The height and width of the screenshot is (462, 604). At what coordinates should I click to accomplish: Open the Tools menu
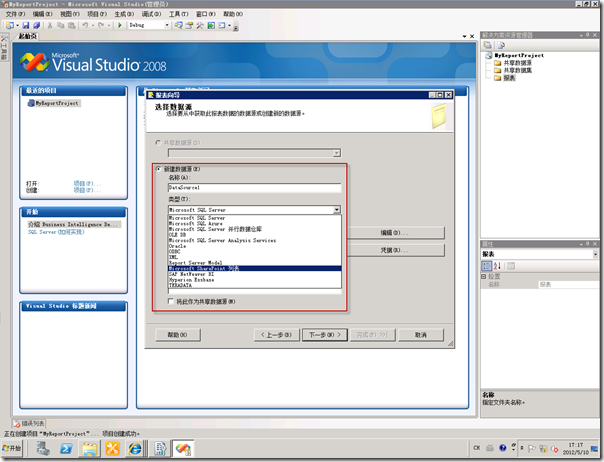[179, 14]
